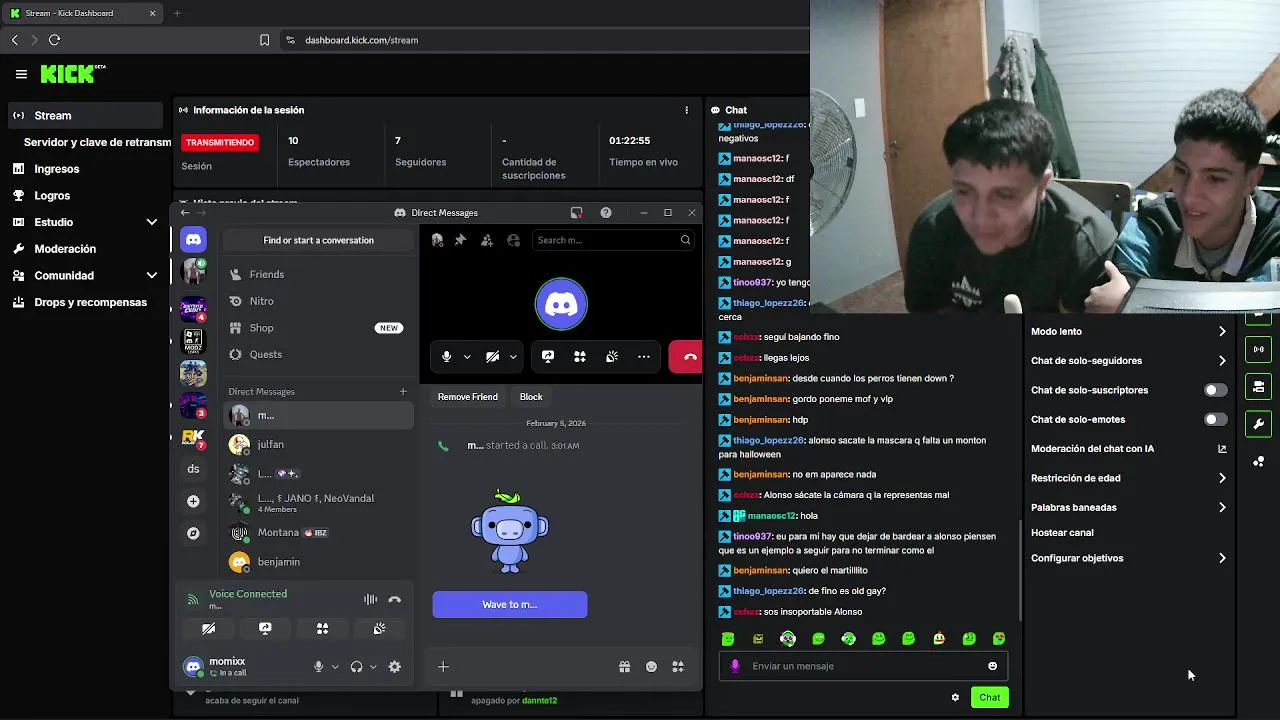Click Remove Friend button in Discord

[467, 397]
